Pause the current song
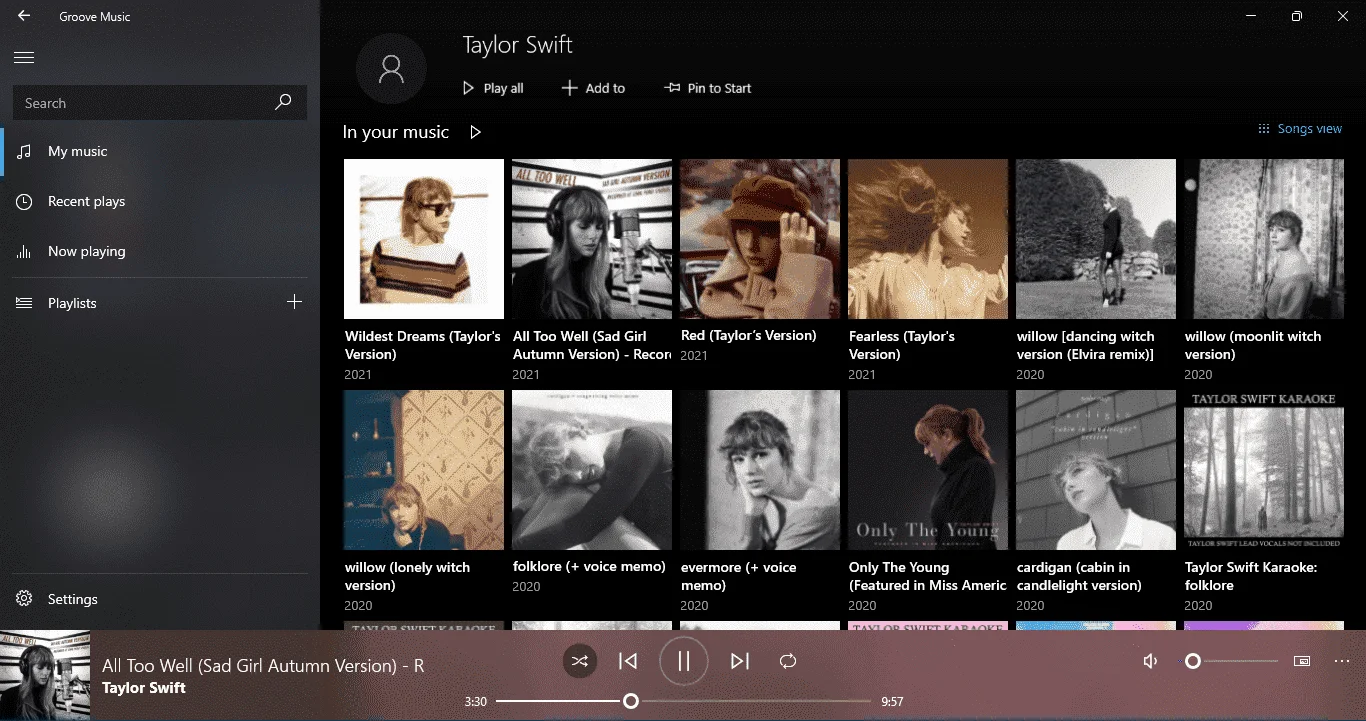This screenshot has height=721, width=1366. point(684,661)
